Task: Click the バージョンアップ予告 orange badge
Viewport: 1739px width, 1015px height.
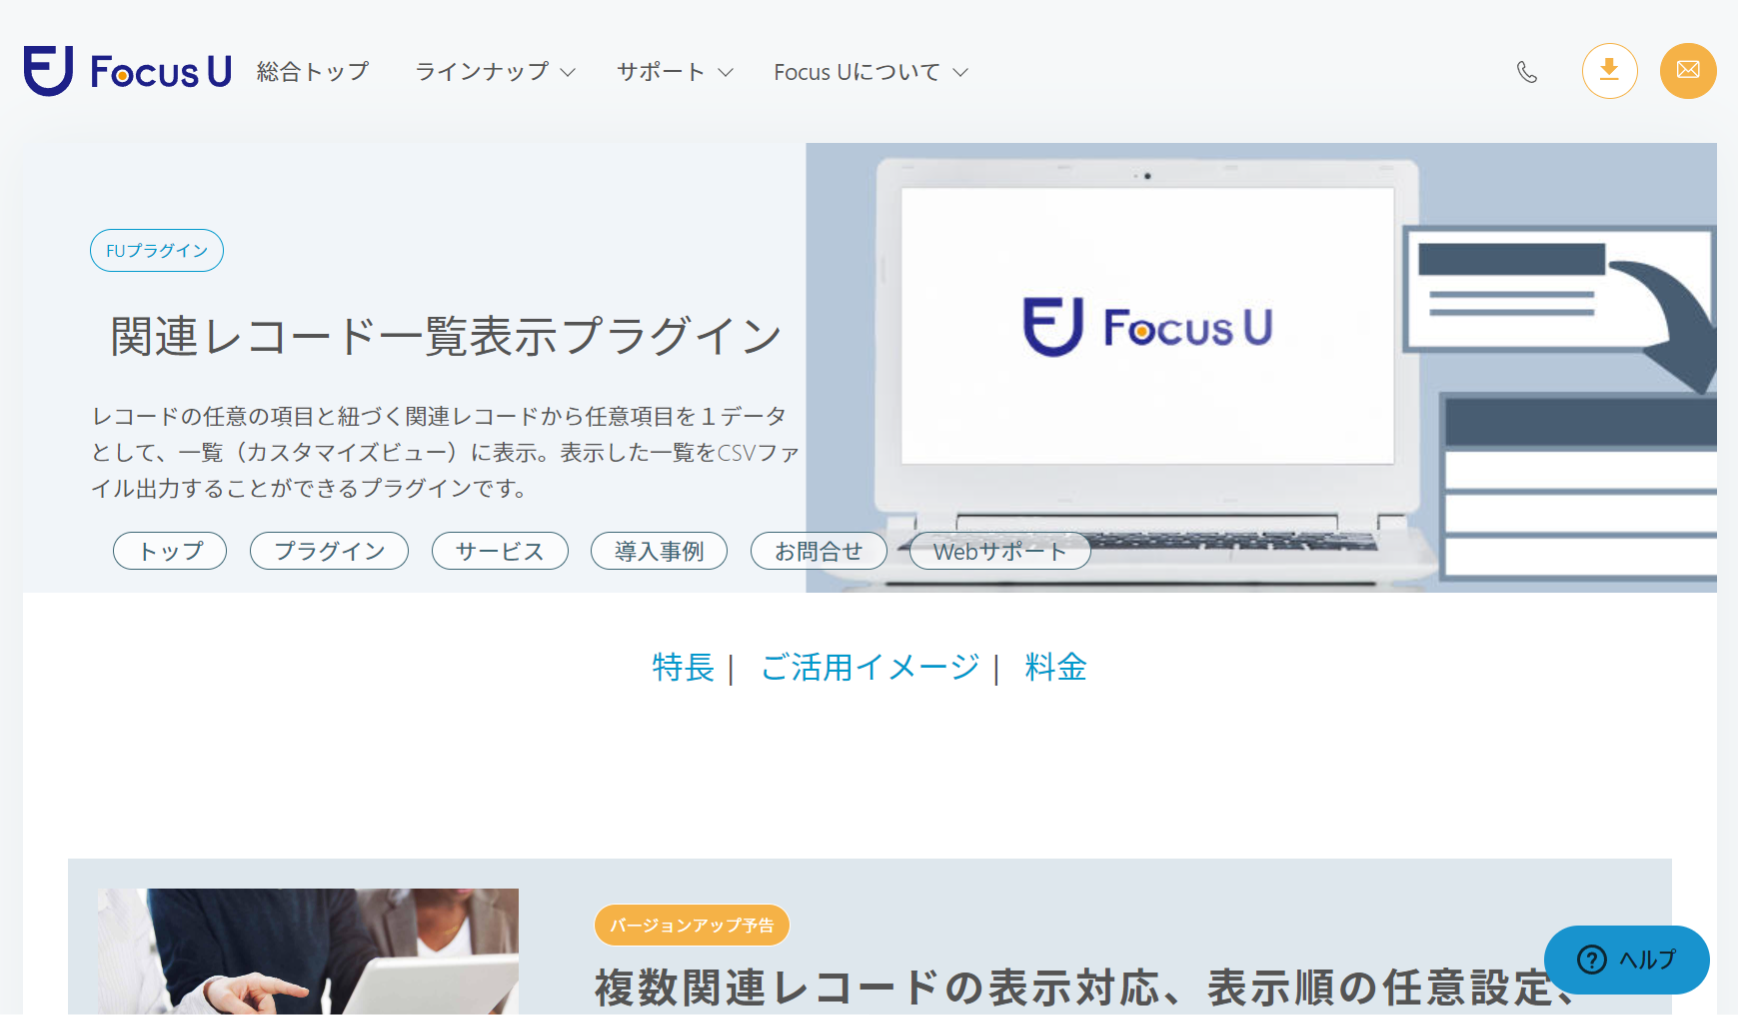Action: coord(692,925)
